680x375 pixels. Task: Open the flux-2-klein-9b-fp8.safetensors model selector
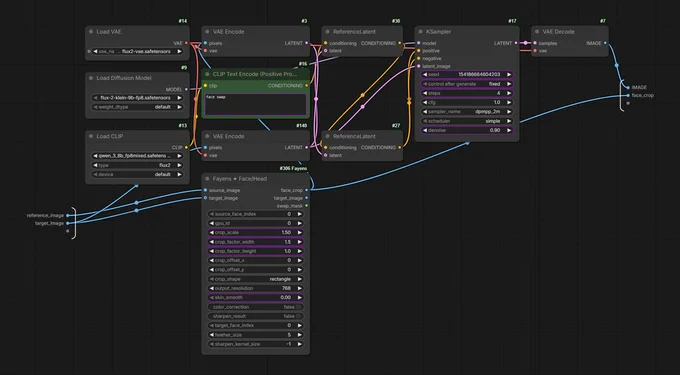(137, 98)
